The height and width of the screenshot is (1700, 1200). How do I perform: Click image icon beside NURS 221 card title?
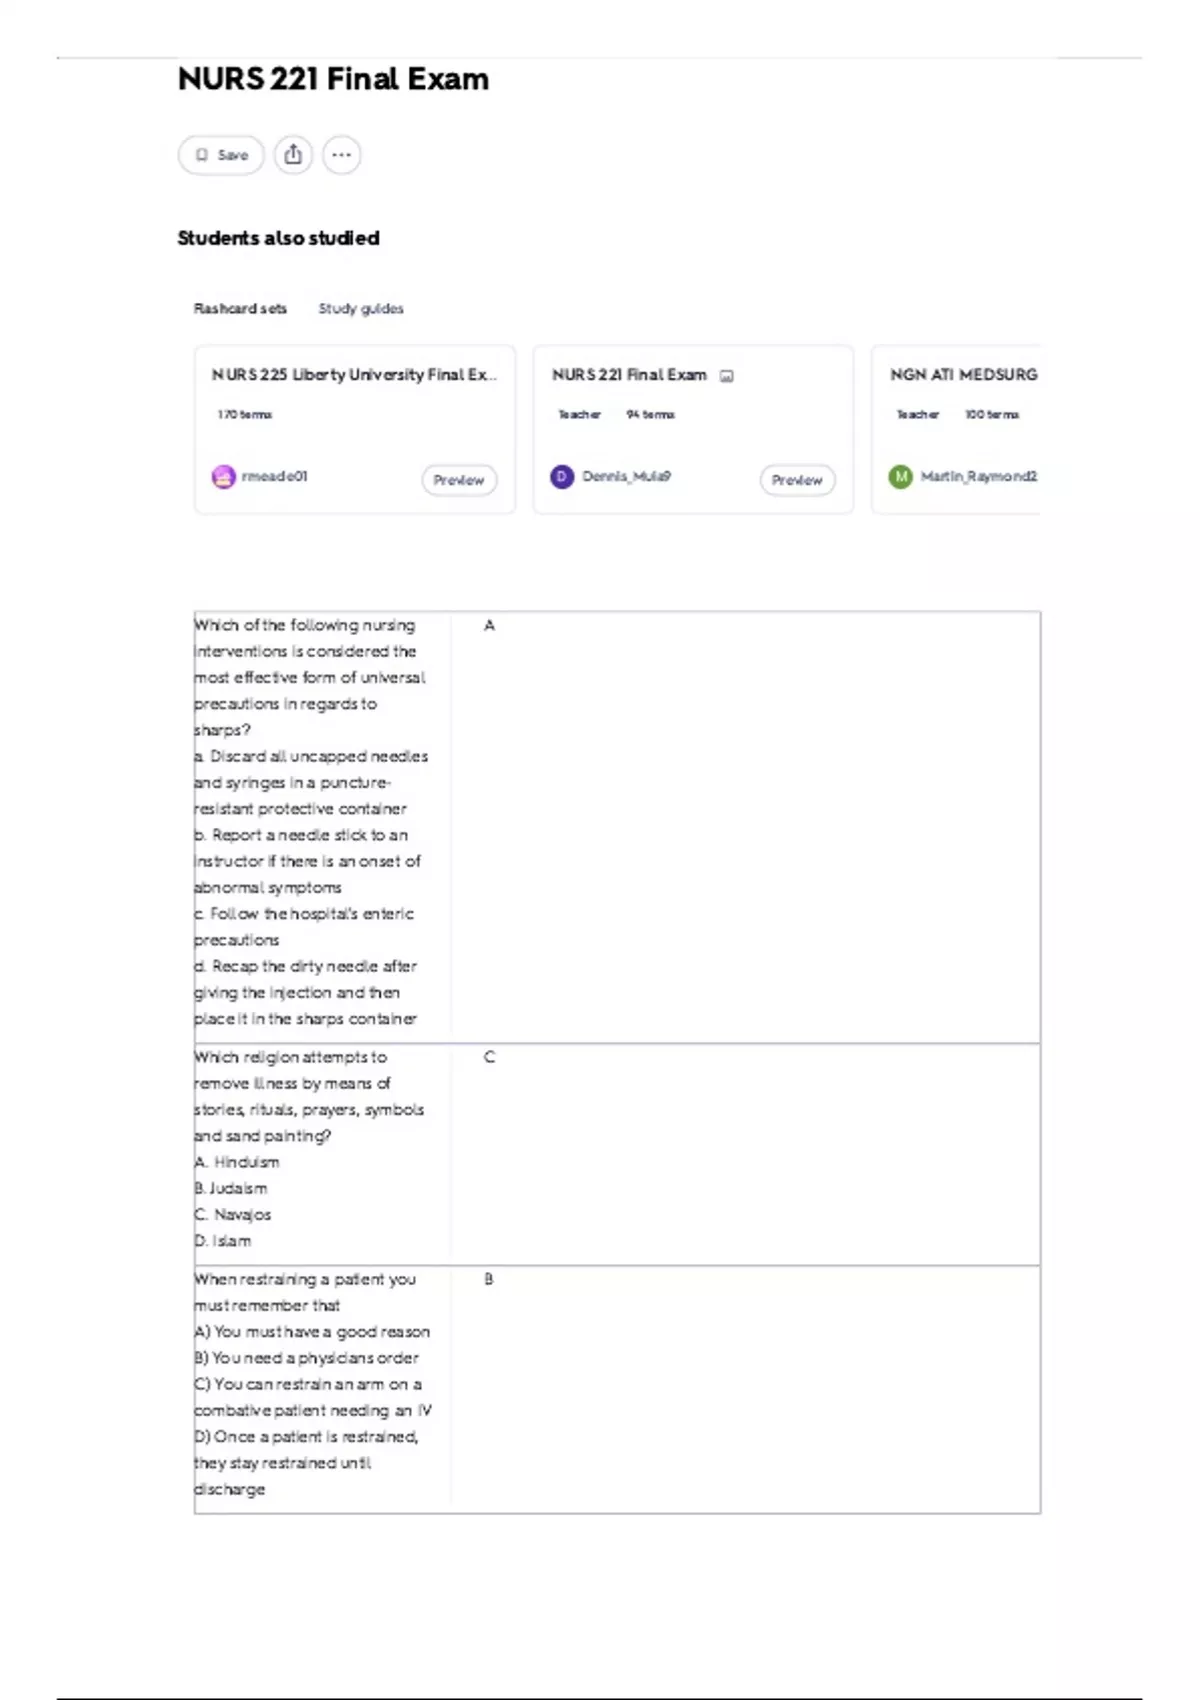tap(727, 376)
